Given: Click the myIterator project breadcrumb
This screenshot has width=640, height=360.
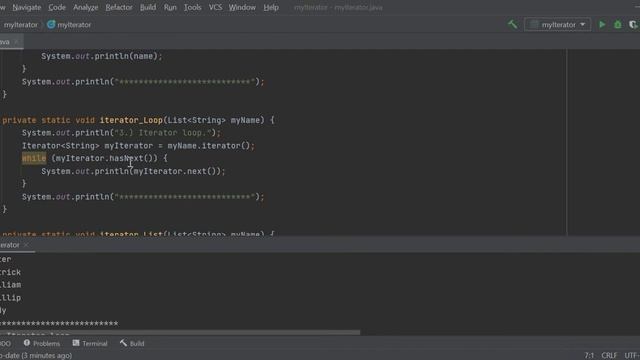Looking at the screenshot, I should point(20,25).
